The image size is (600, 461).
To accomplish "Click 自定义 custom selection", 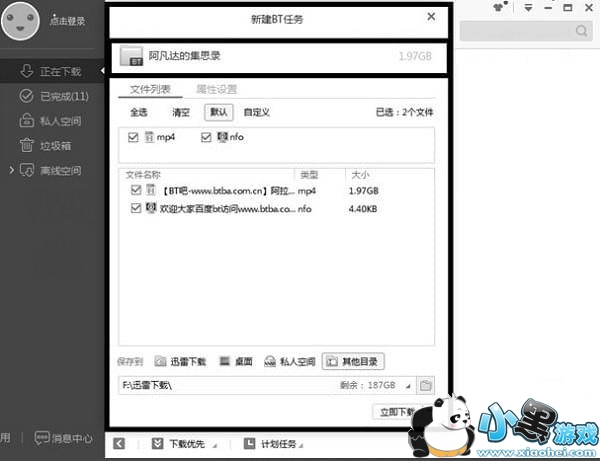I will 257,112.
